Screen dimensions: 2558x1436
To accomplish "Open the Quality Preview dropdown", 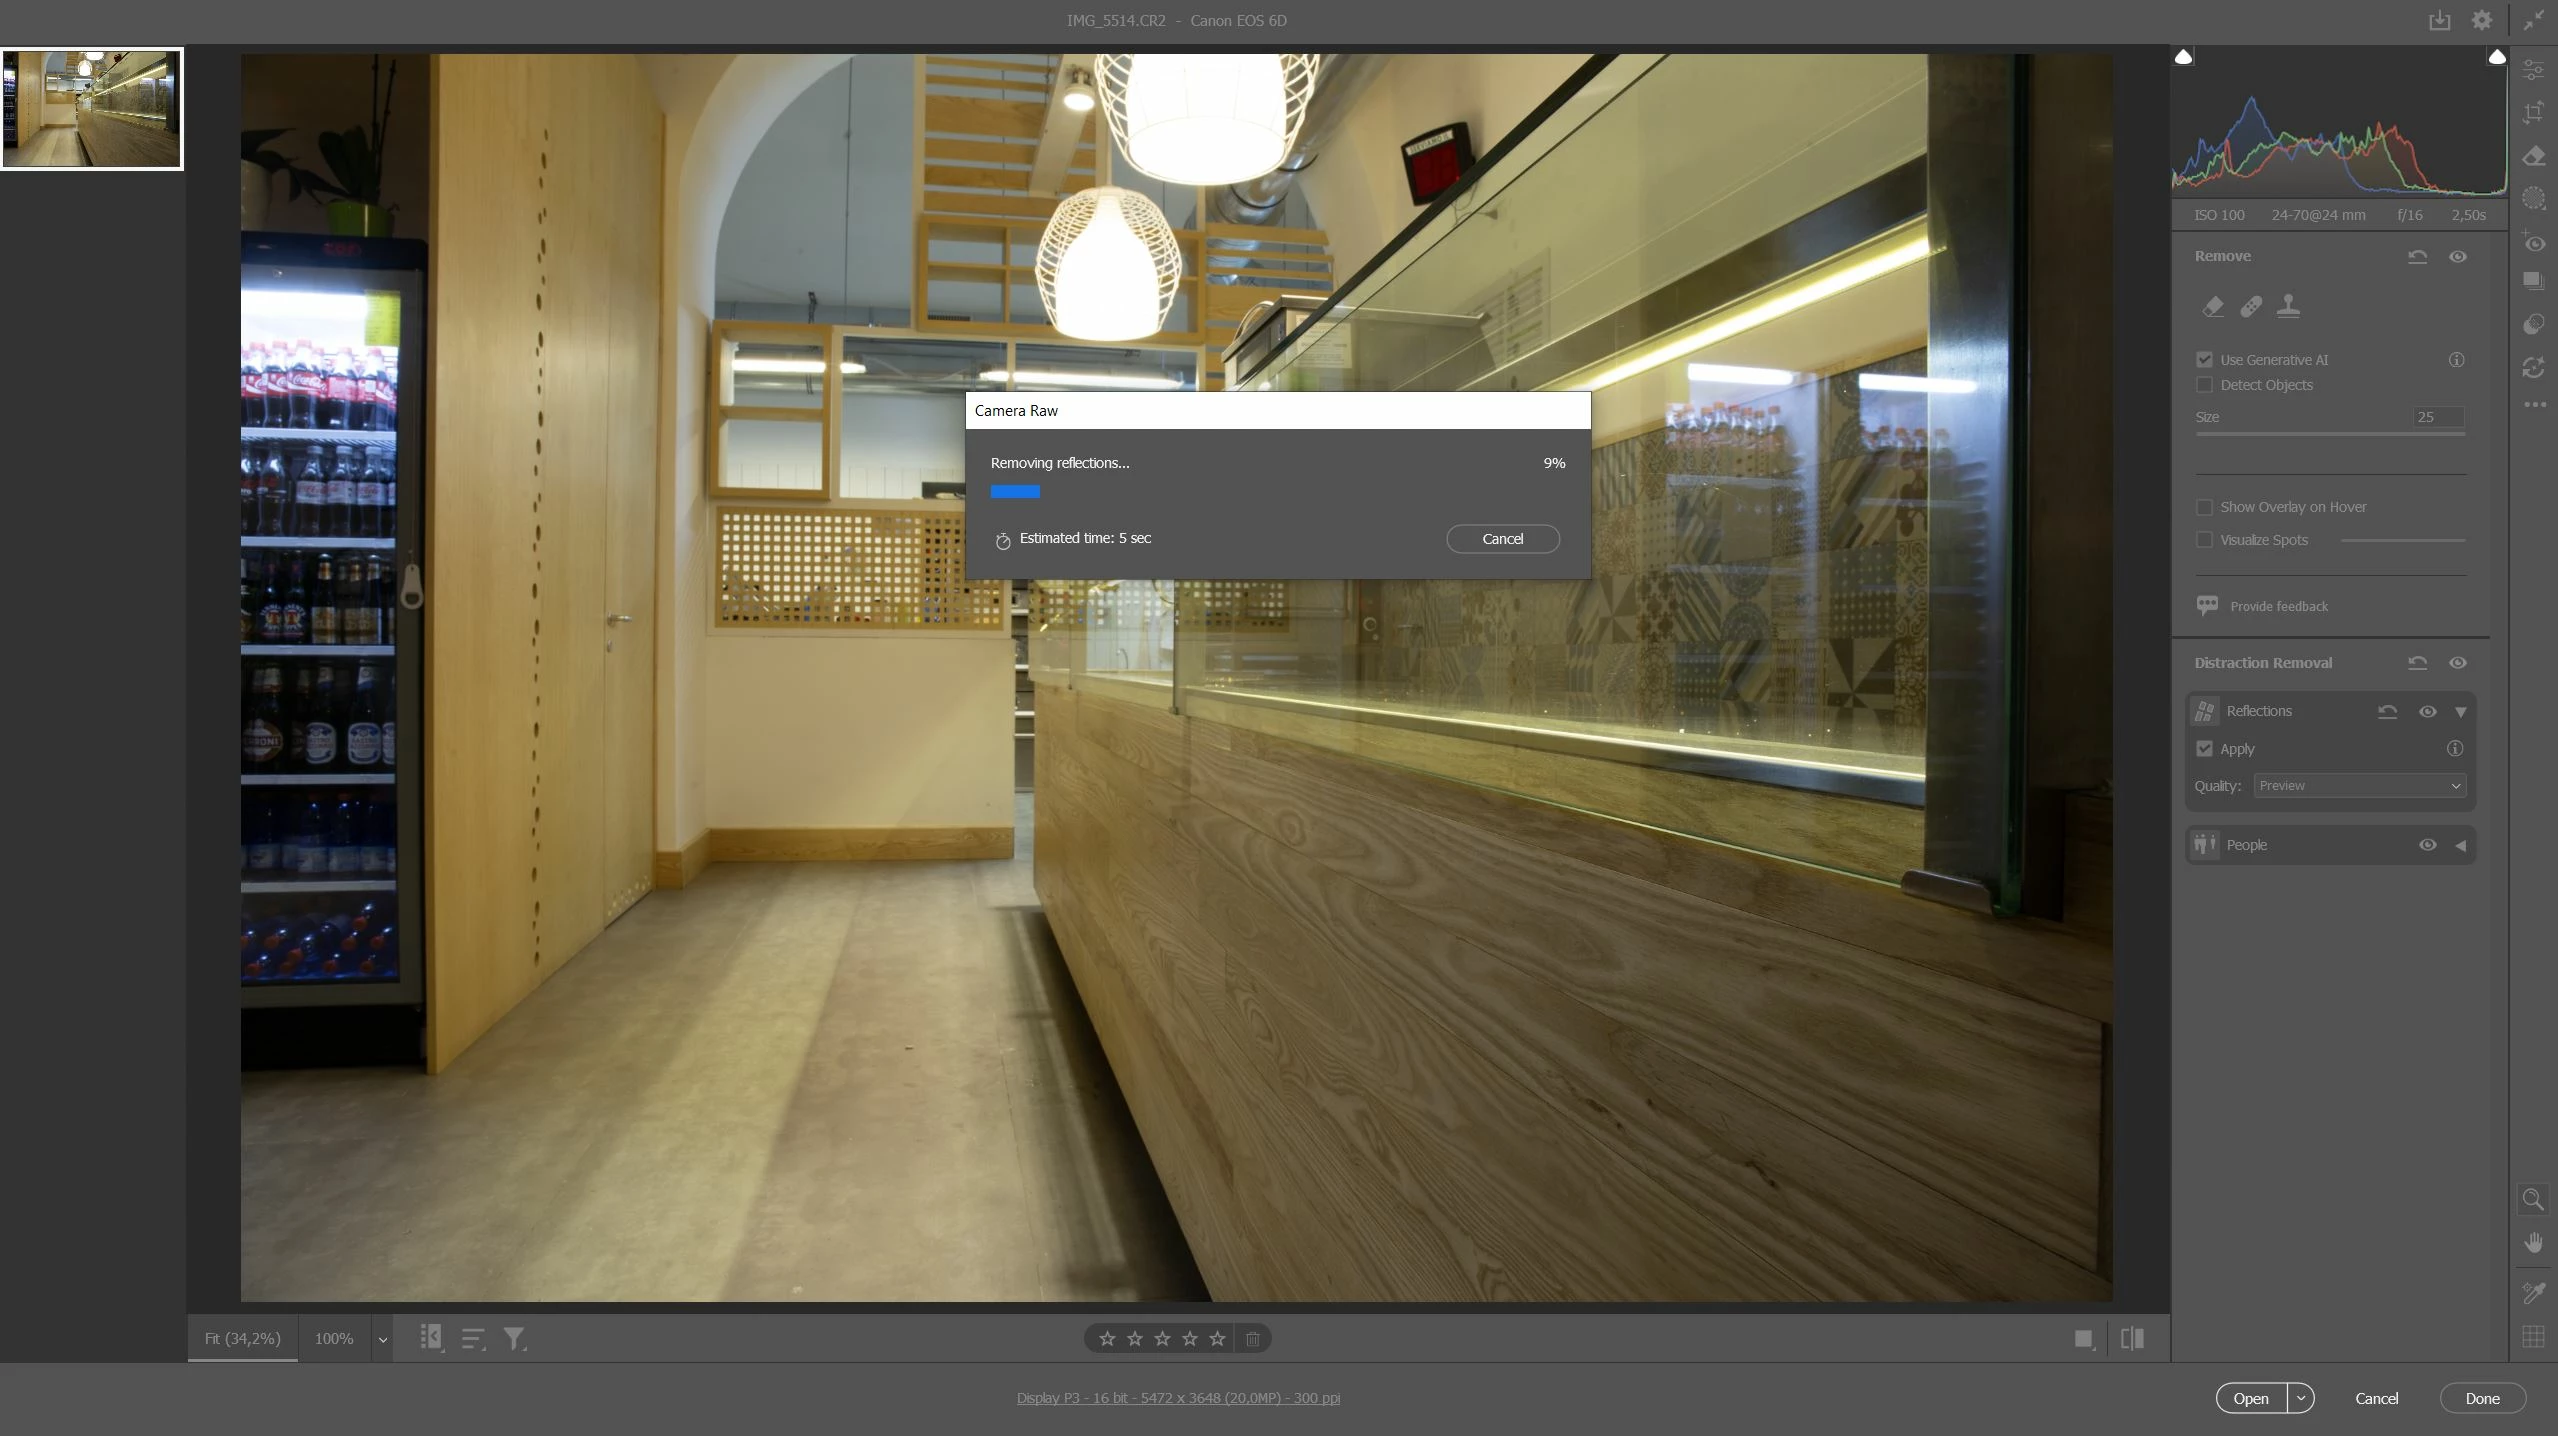I will [x=2359, y=786].
